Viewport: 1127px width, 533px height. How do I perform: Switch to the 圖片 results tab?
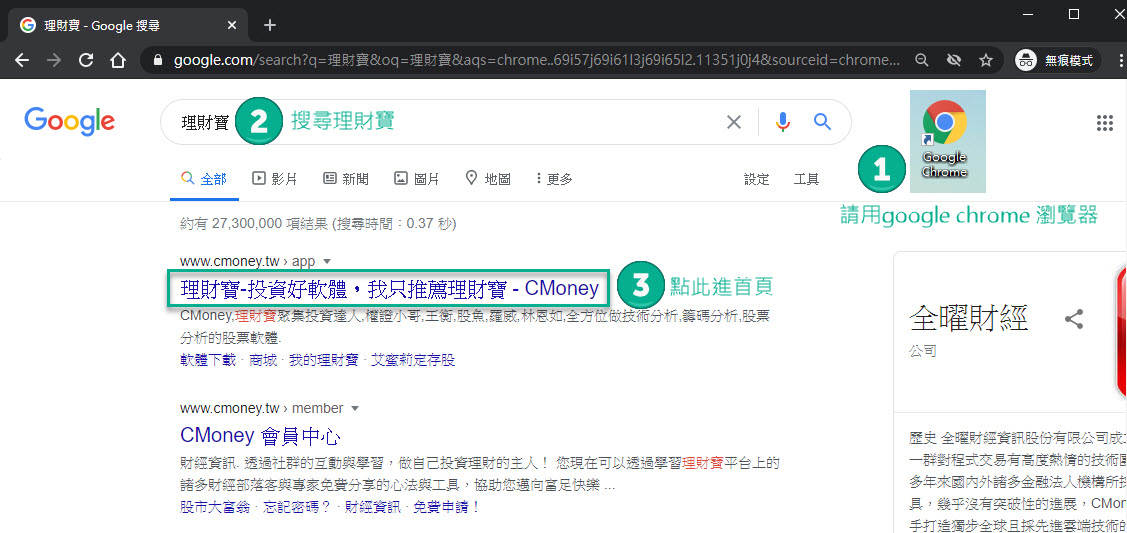tap(416, 179)
